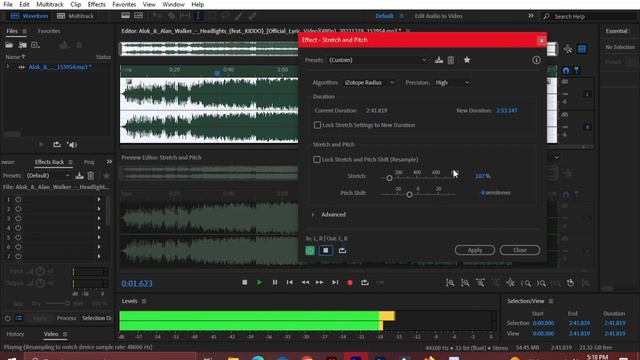Save preset icon in Stretch and Pitch dialog
640x360 pixels.
[439, 60]
